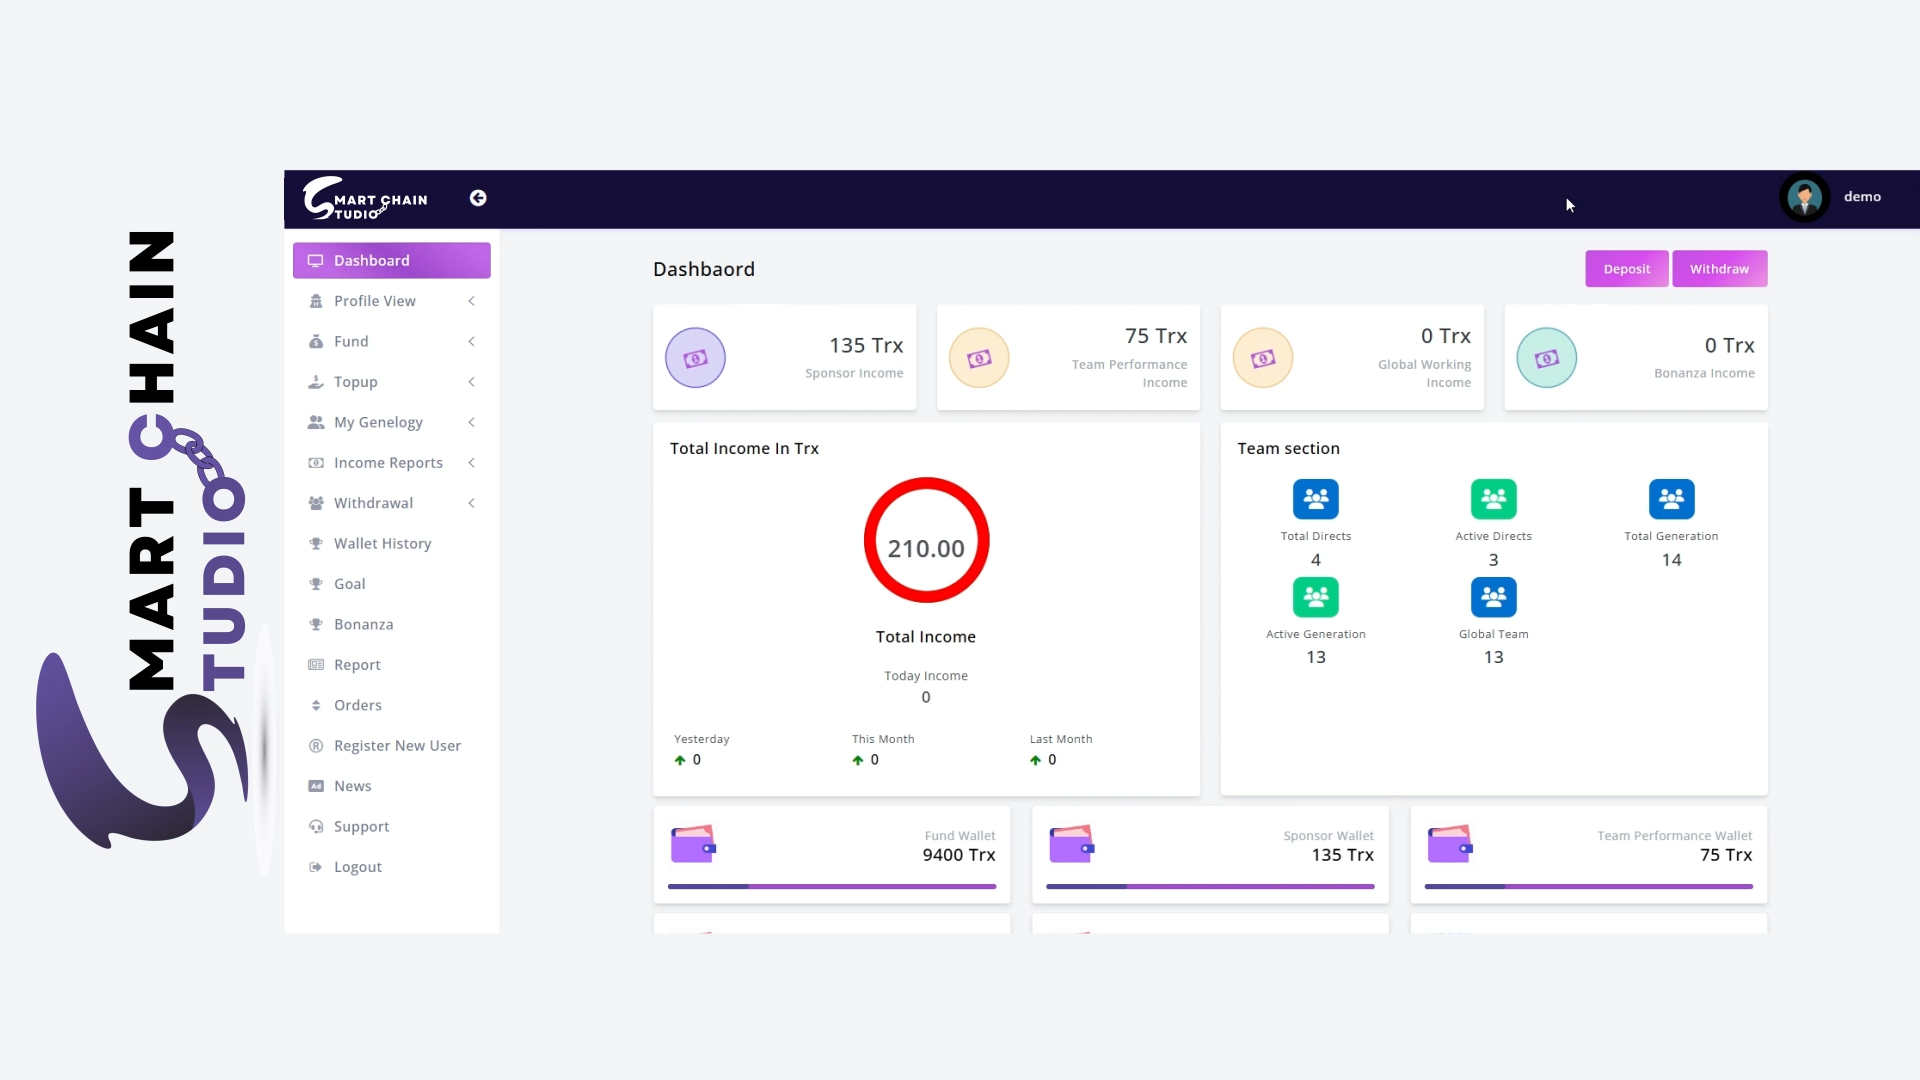Select the Goal trophy icon

pos(314,583)
